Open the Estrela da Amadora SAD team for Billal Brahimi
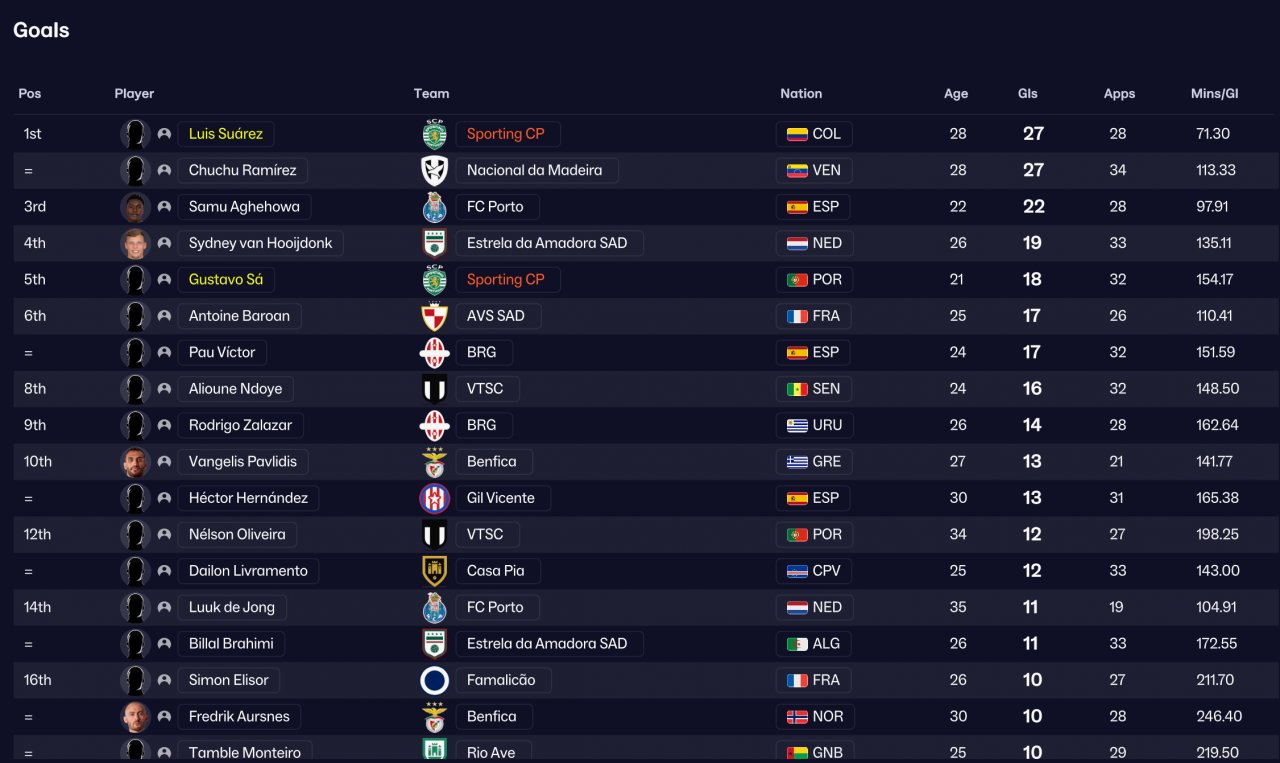Viewport: 1280px width, 763px height. tap(547, 644)
